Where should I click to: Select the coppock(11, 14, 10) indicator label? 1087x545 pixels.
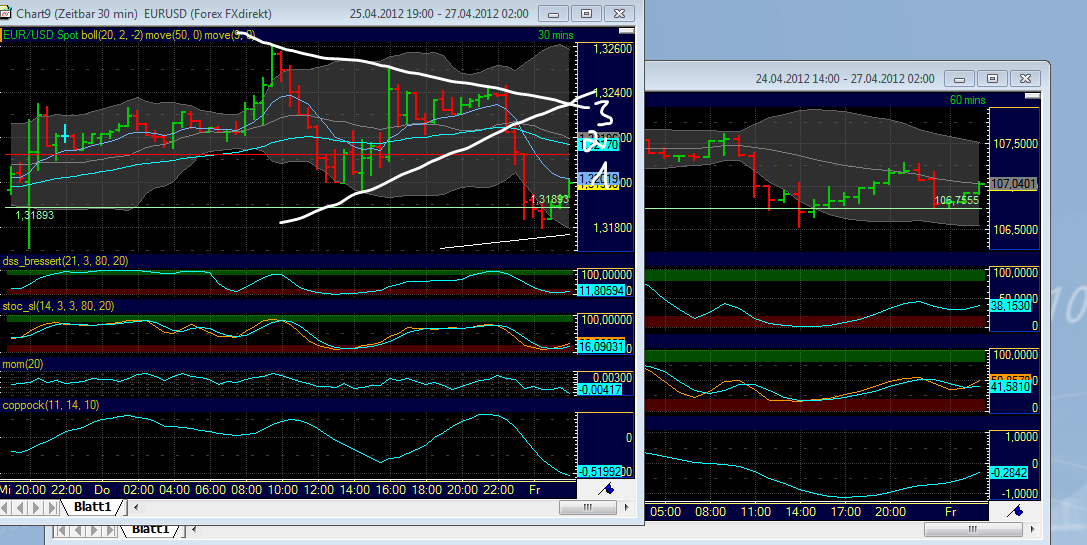pos(51,404)
